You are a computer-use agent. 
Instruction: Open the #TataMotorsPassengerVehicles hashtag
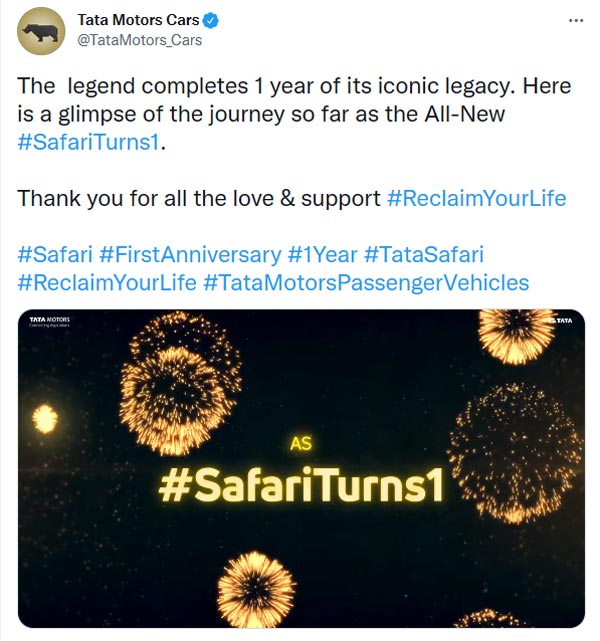click(366, 283)
